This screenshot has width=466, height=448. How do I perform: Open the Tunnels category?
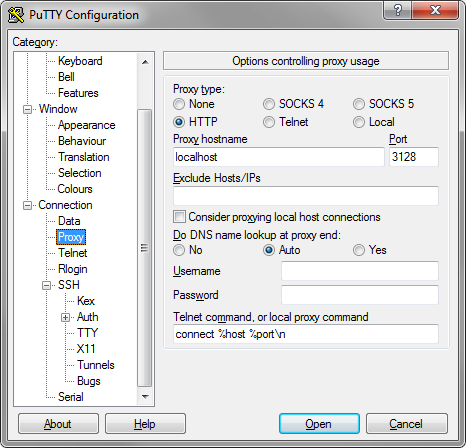coord(96,365)
